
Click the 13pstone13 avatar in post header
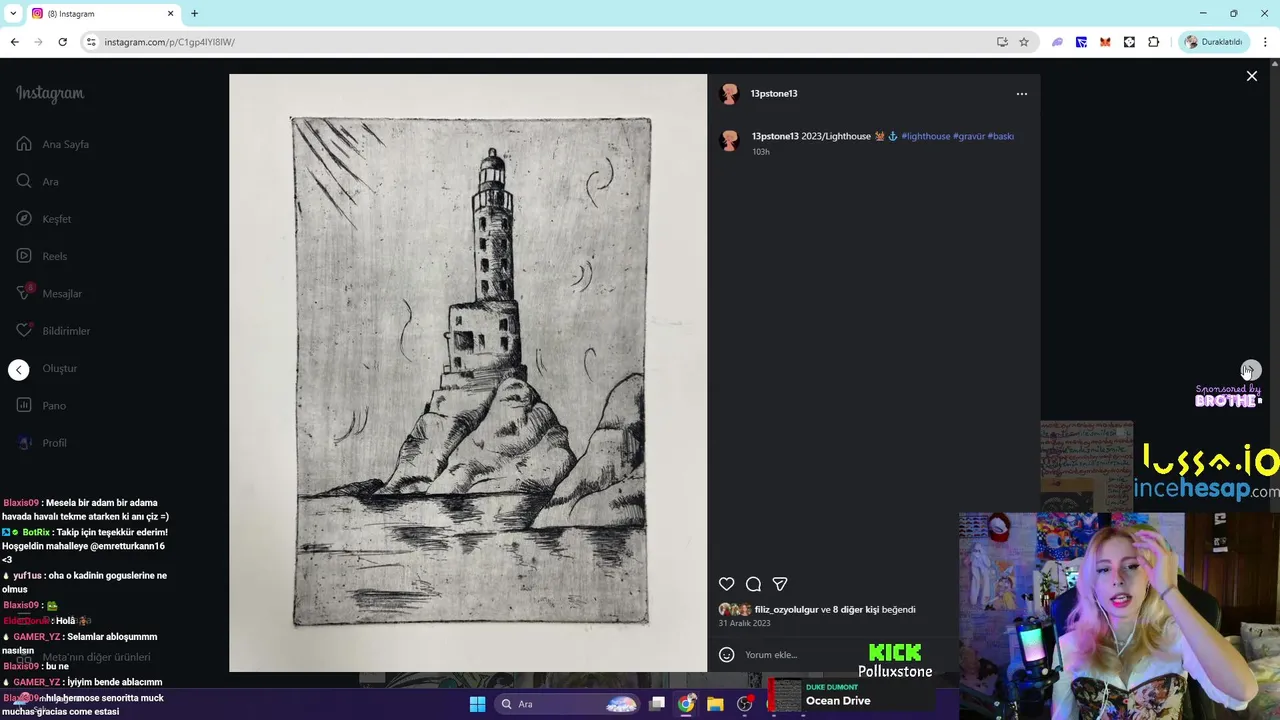[729, 94]
